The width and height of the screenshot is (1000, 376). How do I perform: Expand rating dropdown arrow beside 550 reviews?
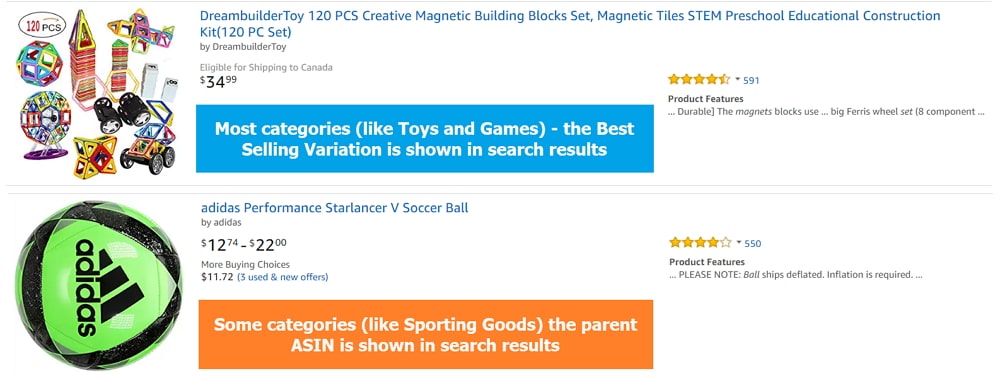click(739, 243)
